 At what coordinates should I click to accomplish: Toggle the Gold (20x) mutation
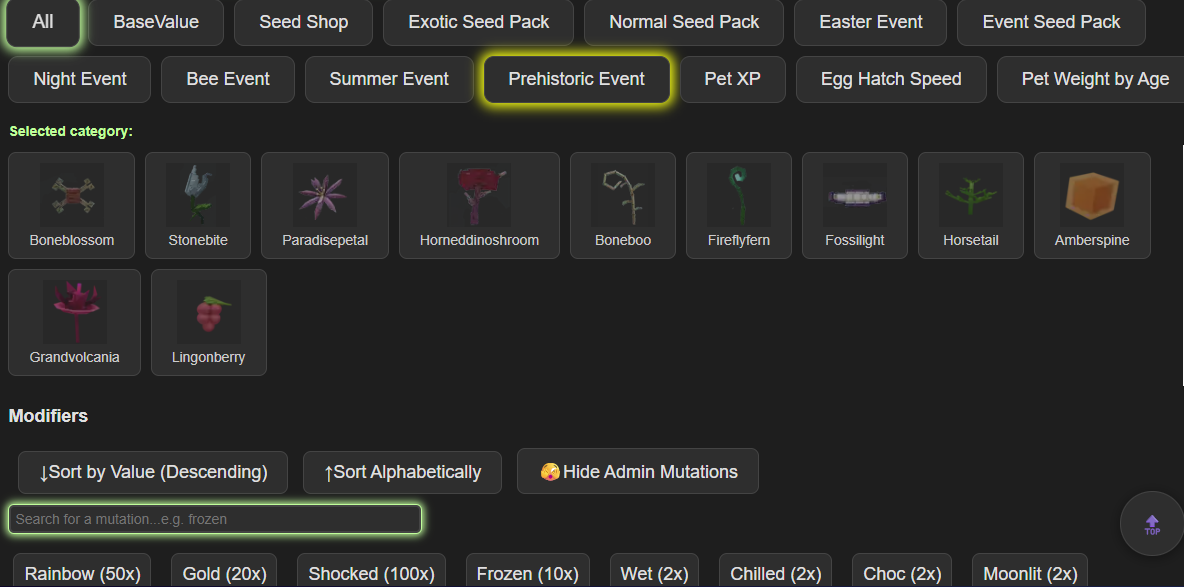pyautogui.click(x=224, y=573)
